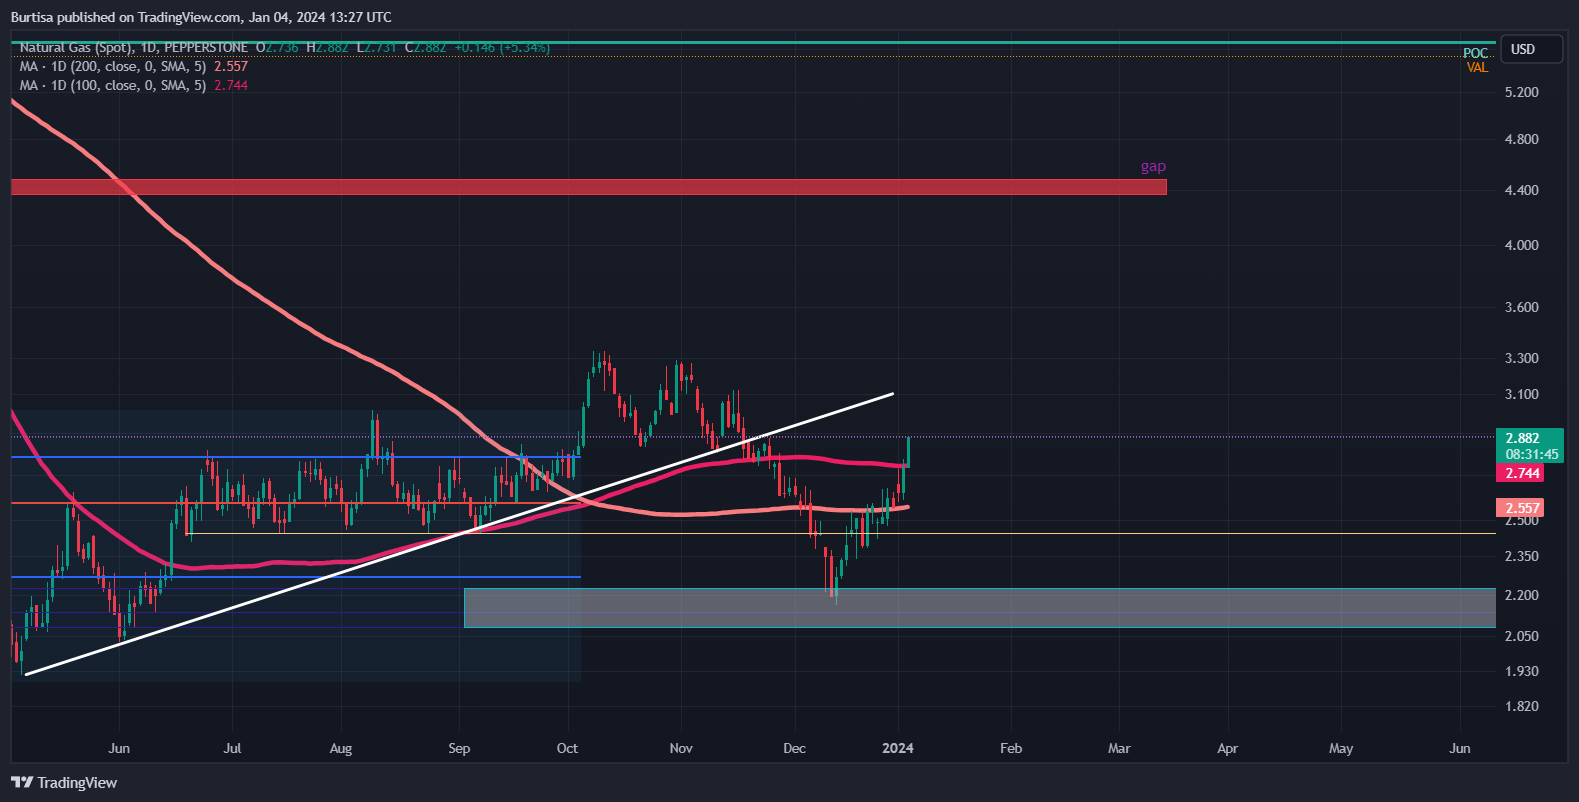The width and height of the screenshot is (1579, 802).
Task: Click the 4.800 price axis label
Action: click(x=1521, y=139)
